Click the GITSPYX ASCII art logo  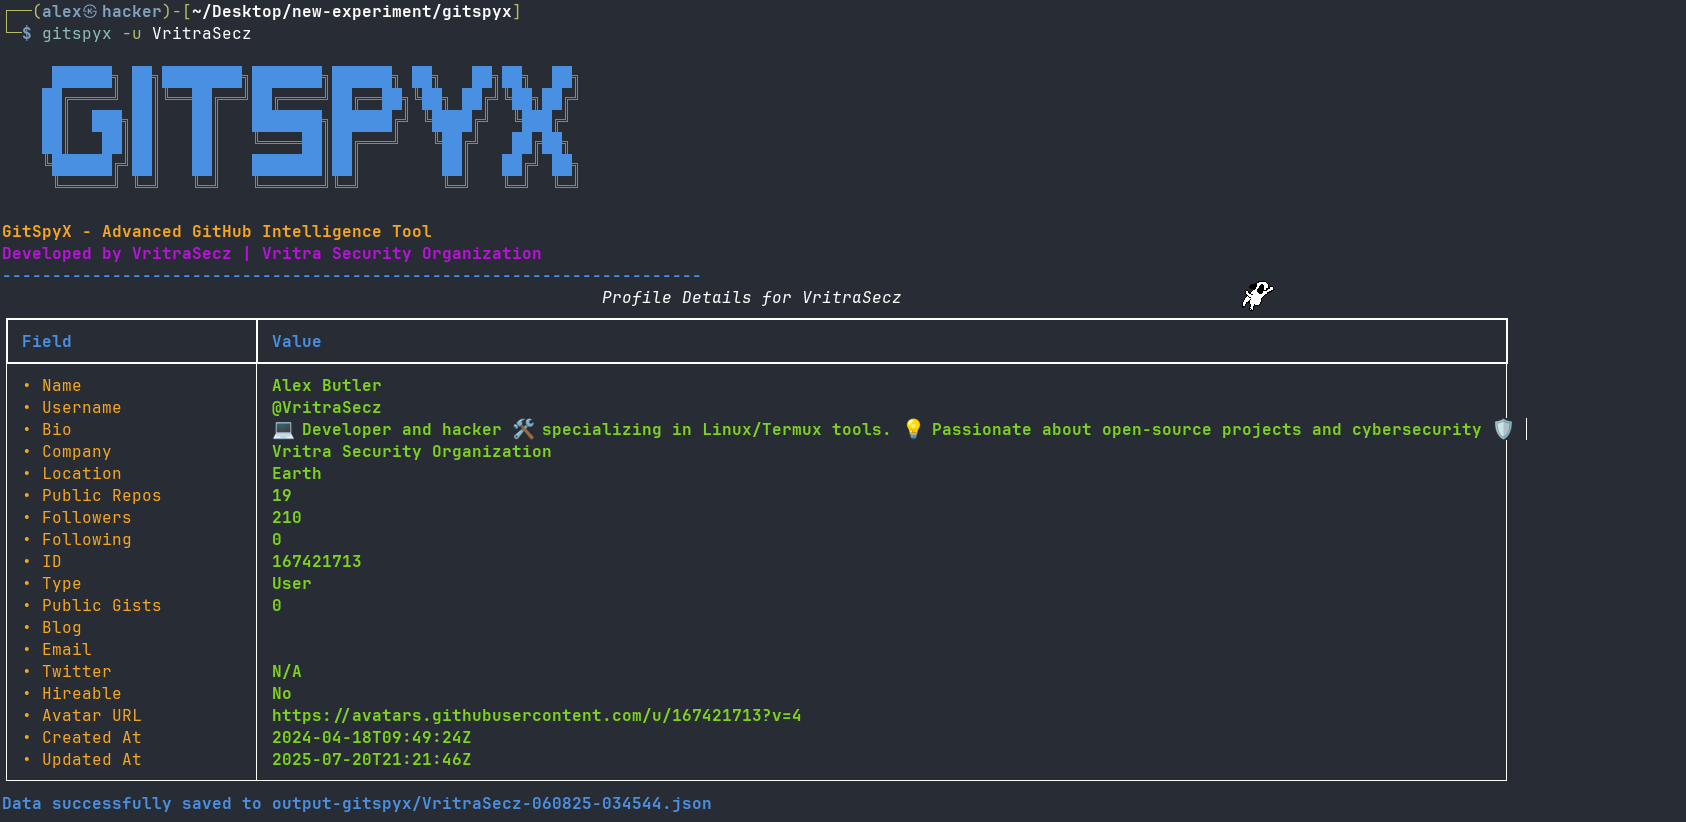coord(310,127)
